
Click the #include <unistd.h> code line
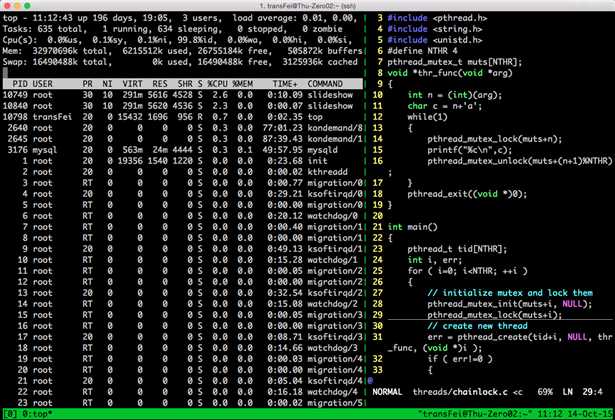[435, 40]
